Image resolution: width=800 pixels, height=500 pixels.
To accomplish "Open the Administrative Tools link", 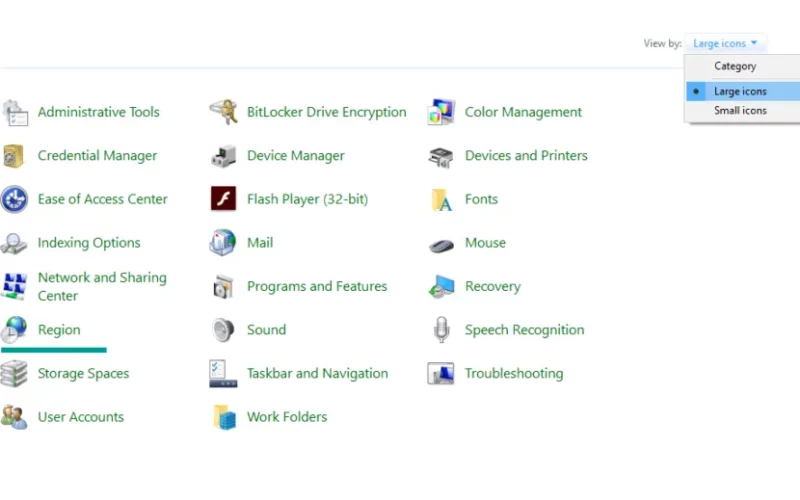I will [x=98, y=112].
